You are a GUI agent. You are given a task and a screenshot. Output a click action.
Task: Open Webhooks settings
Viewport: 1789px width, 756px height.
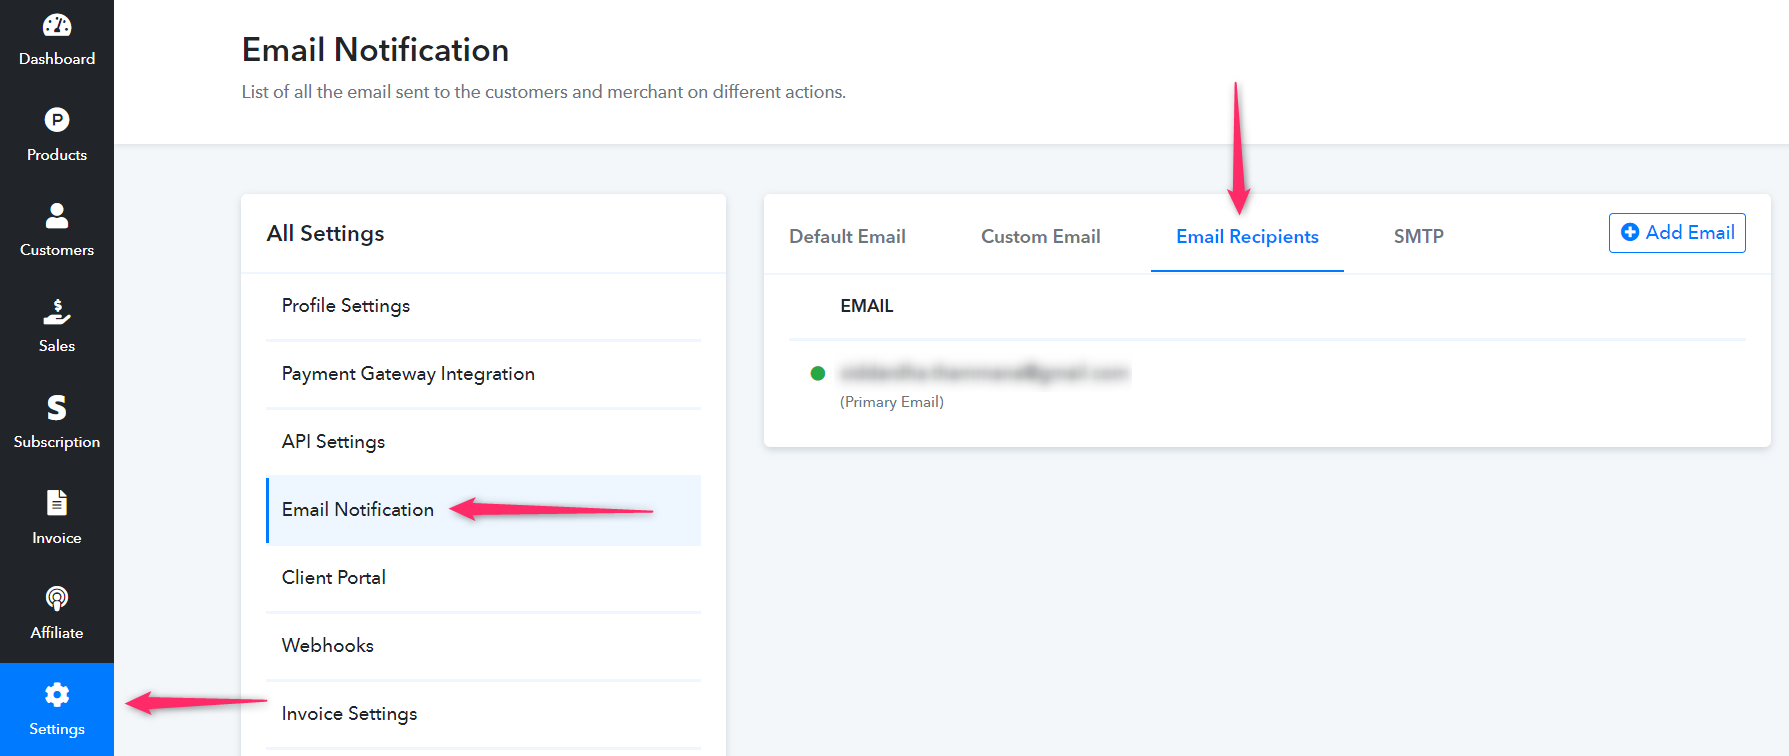coord(327,646)
